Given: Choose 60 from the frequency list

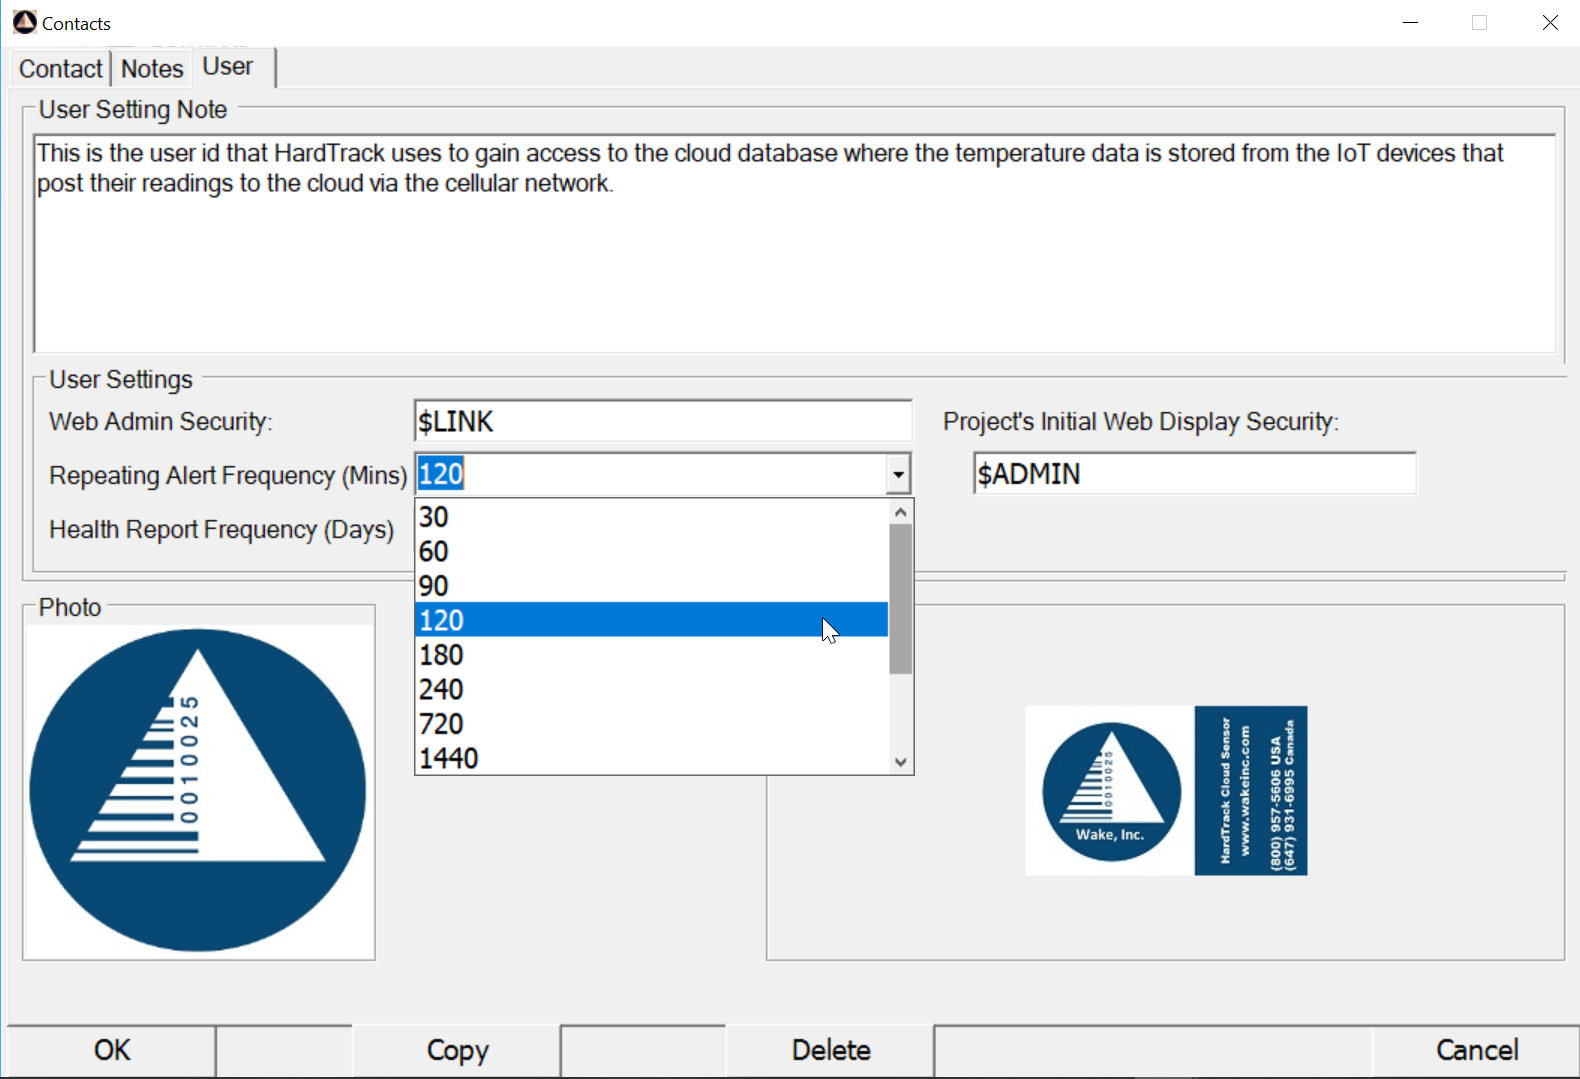Looking at the screenshot, I should [x=651, y=551].
